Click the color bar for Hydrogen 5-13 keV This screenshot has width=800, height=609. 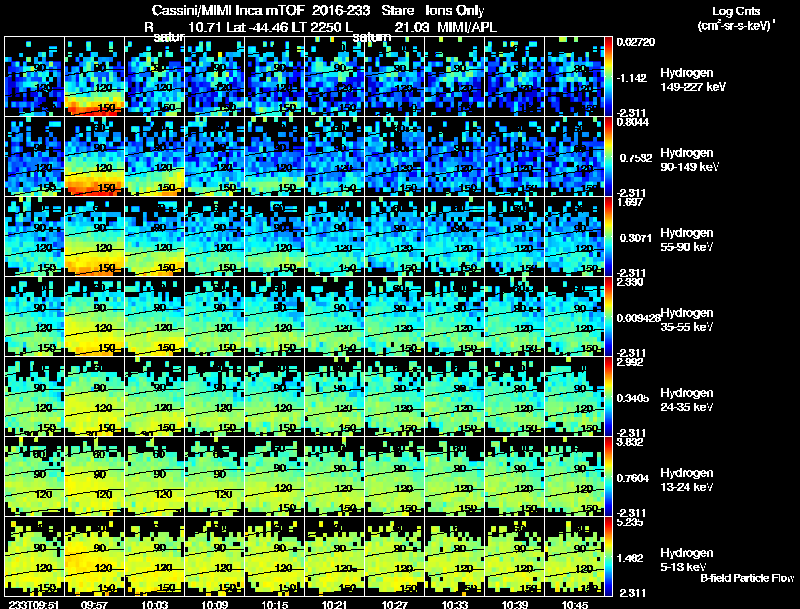click(608, 557)
